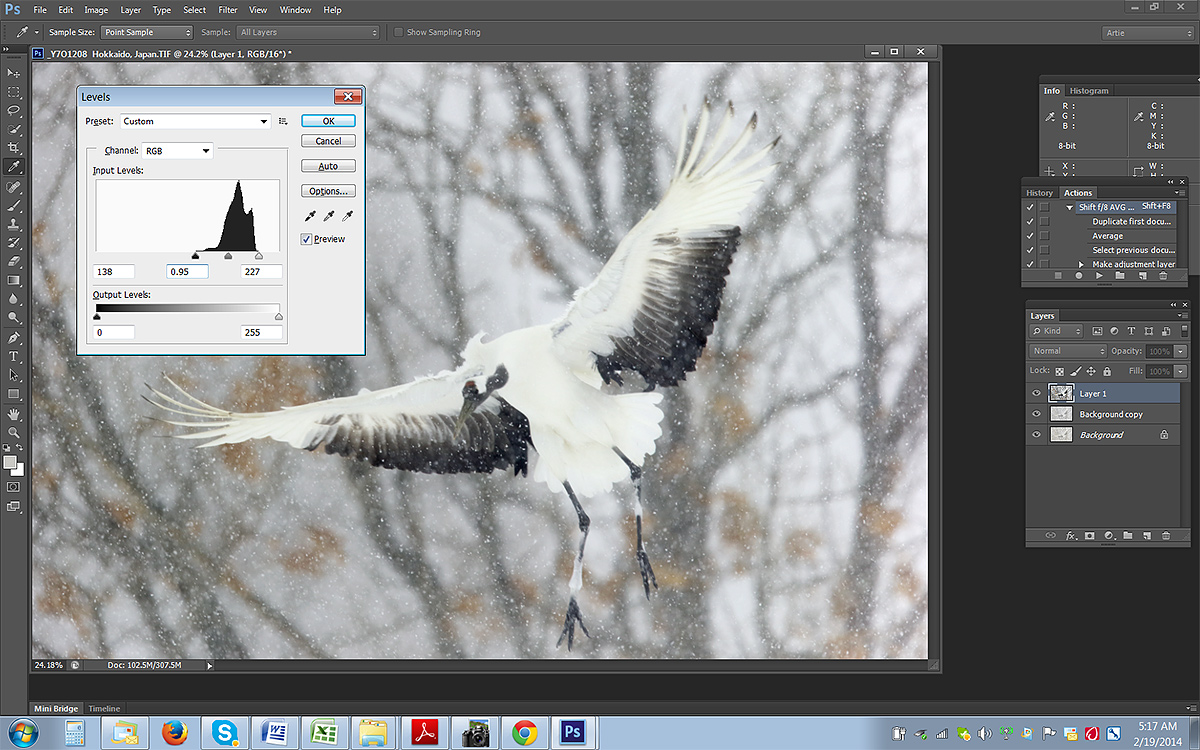Click the input levels black point slider
1200x750 pixels.
[195, 256]
